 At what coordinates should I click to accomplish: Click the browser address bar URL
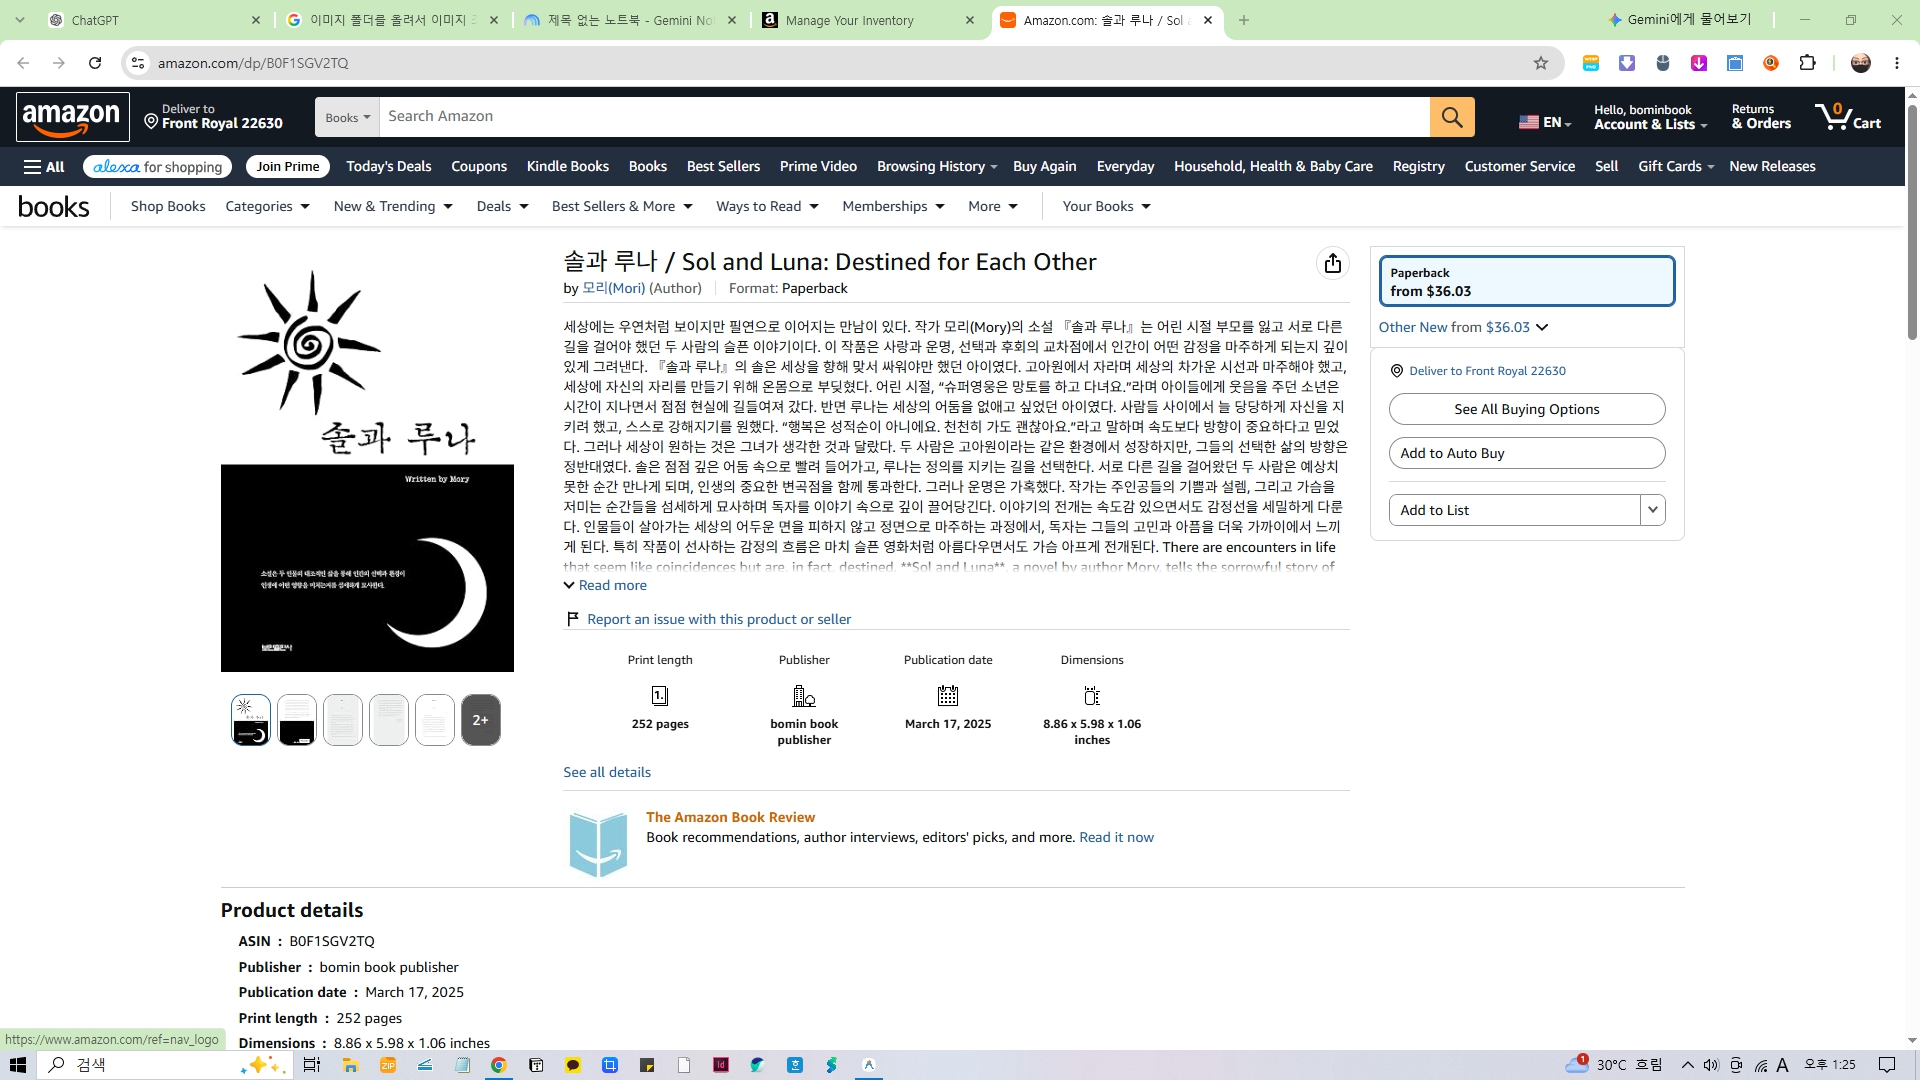[x=253, y=63]
